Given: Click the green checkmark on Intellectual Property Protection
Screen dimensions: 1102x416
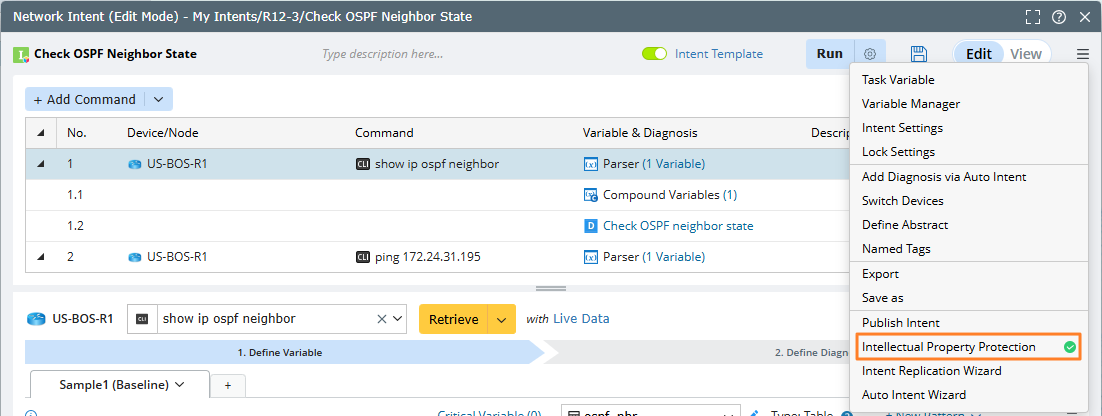Looking at the screenshot, I should tap(1069, 347).
